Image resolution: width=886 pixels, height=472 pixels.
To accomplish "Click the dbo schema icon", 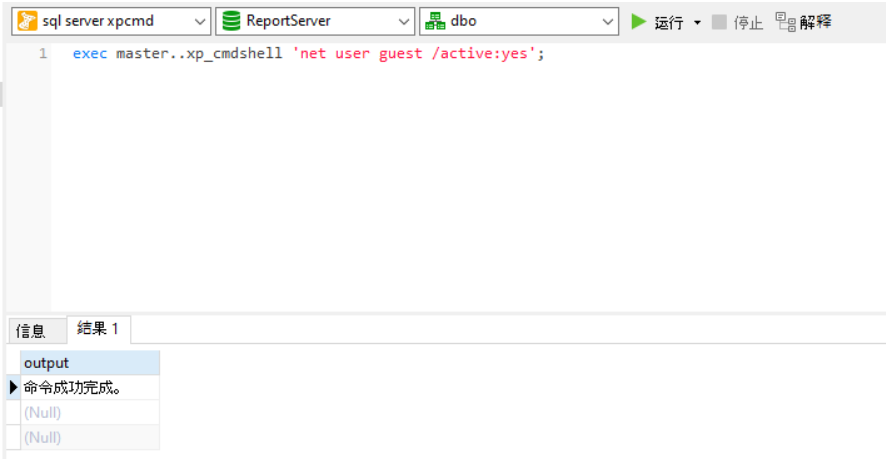I will click(435, 21).
